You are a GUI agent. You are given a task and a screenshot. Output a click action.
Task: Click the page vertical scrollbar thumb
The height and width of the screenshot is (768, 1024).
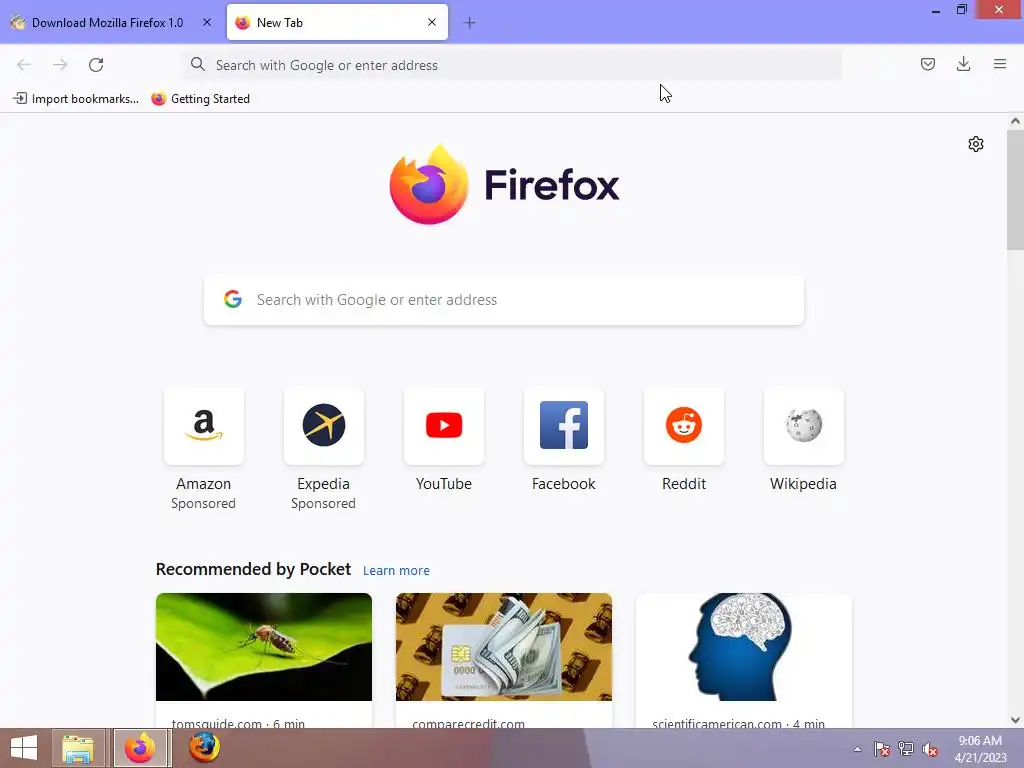click(x=1015, y=189)
